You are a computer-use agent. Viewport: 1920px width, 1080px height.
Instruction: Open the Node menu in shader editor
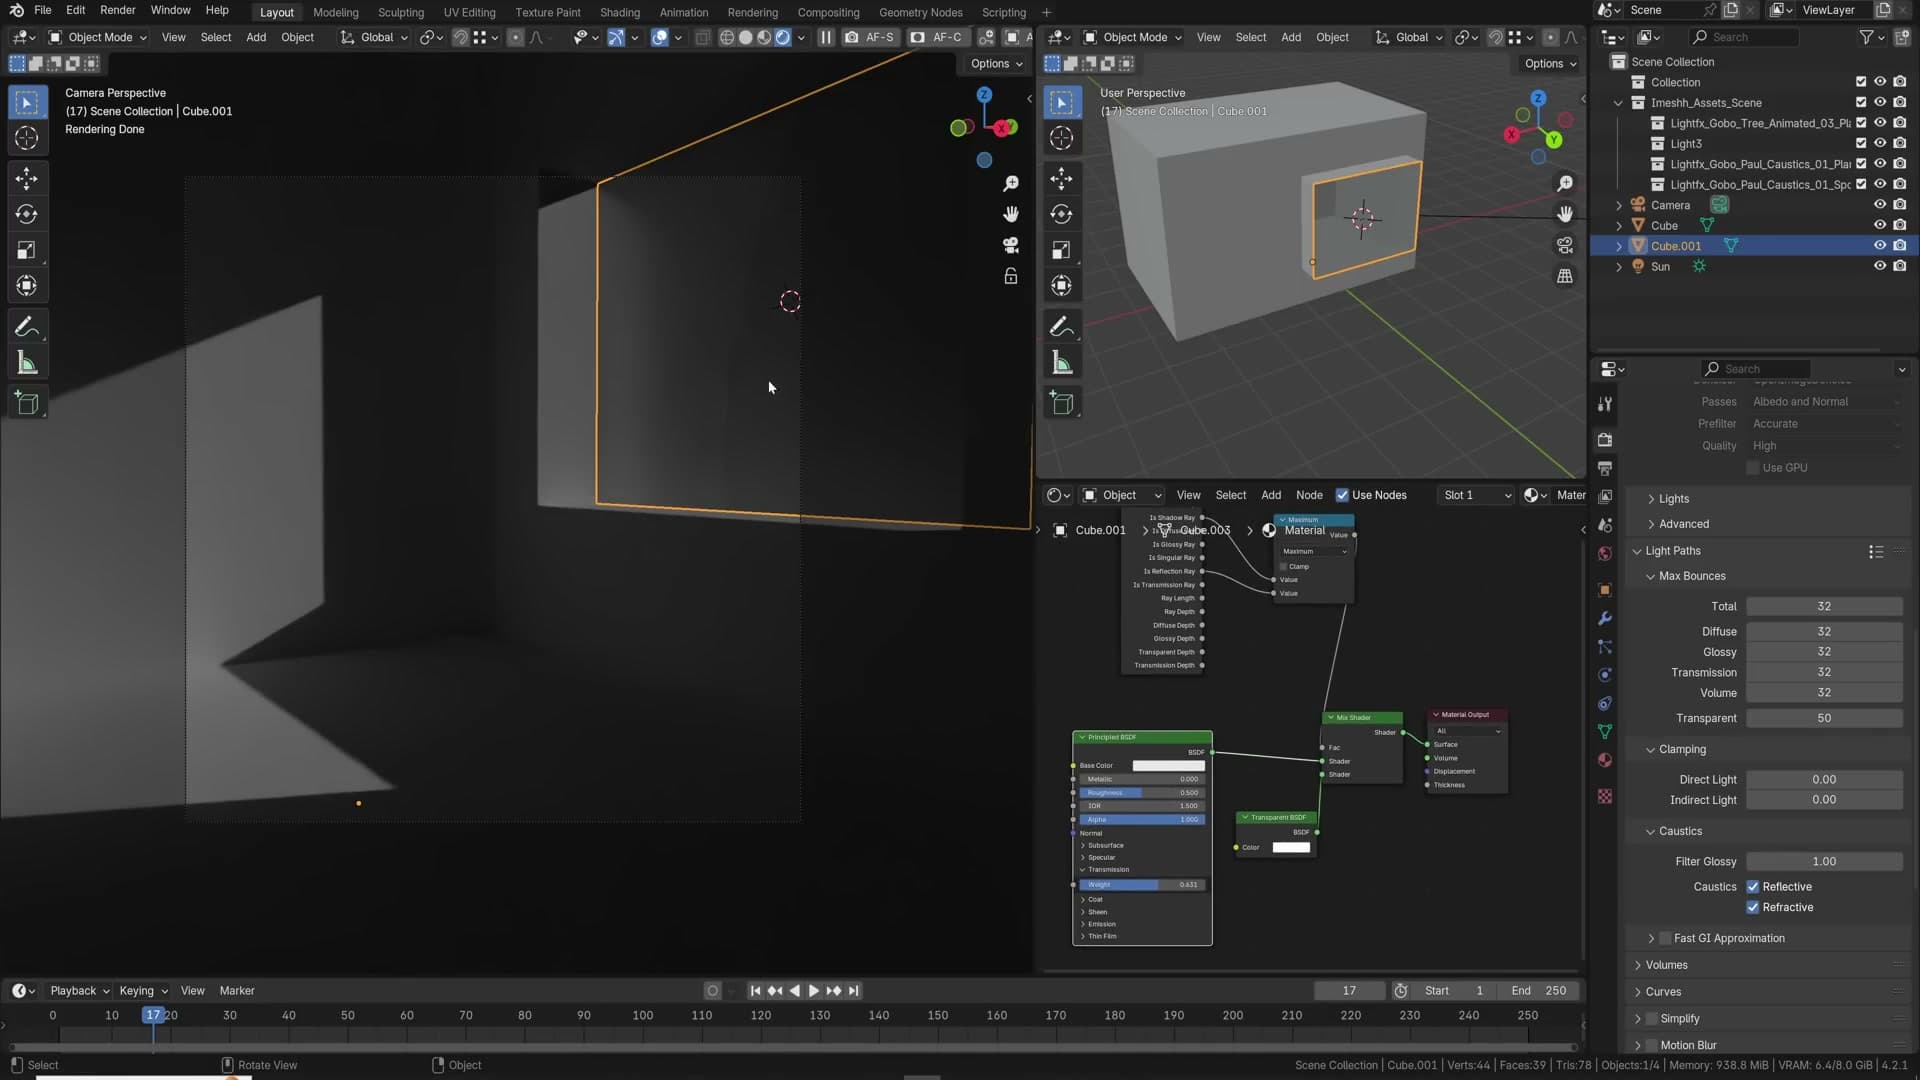click(1309, 495)
